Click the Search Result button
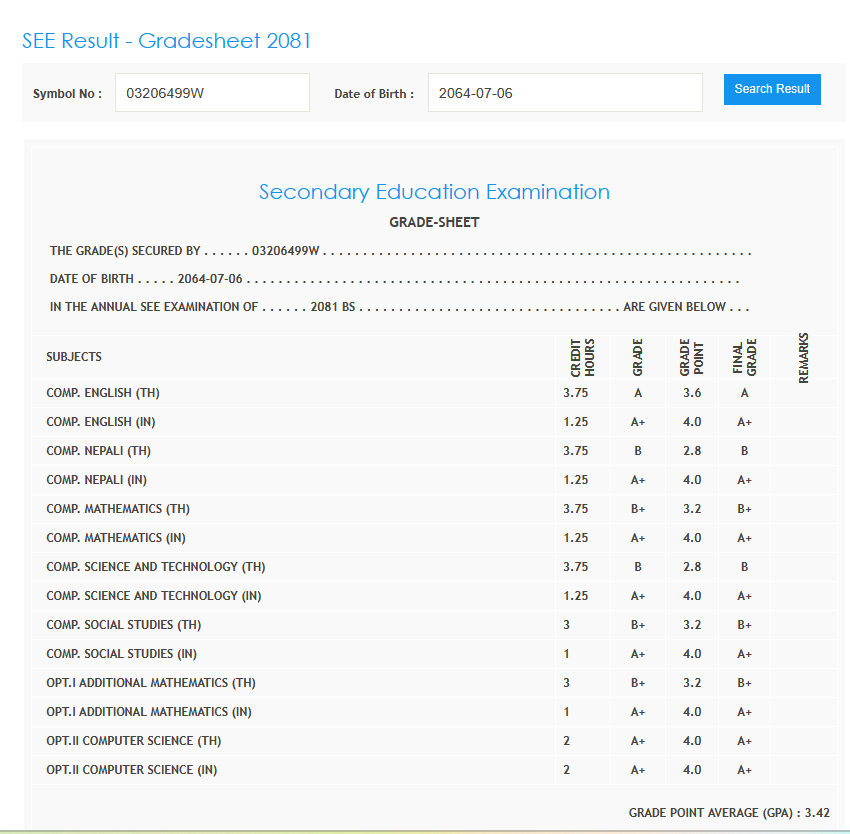 [x=772, y=89]
